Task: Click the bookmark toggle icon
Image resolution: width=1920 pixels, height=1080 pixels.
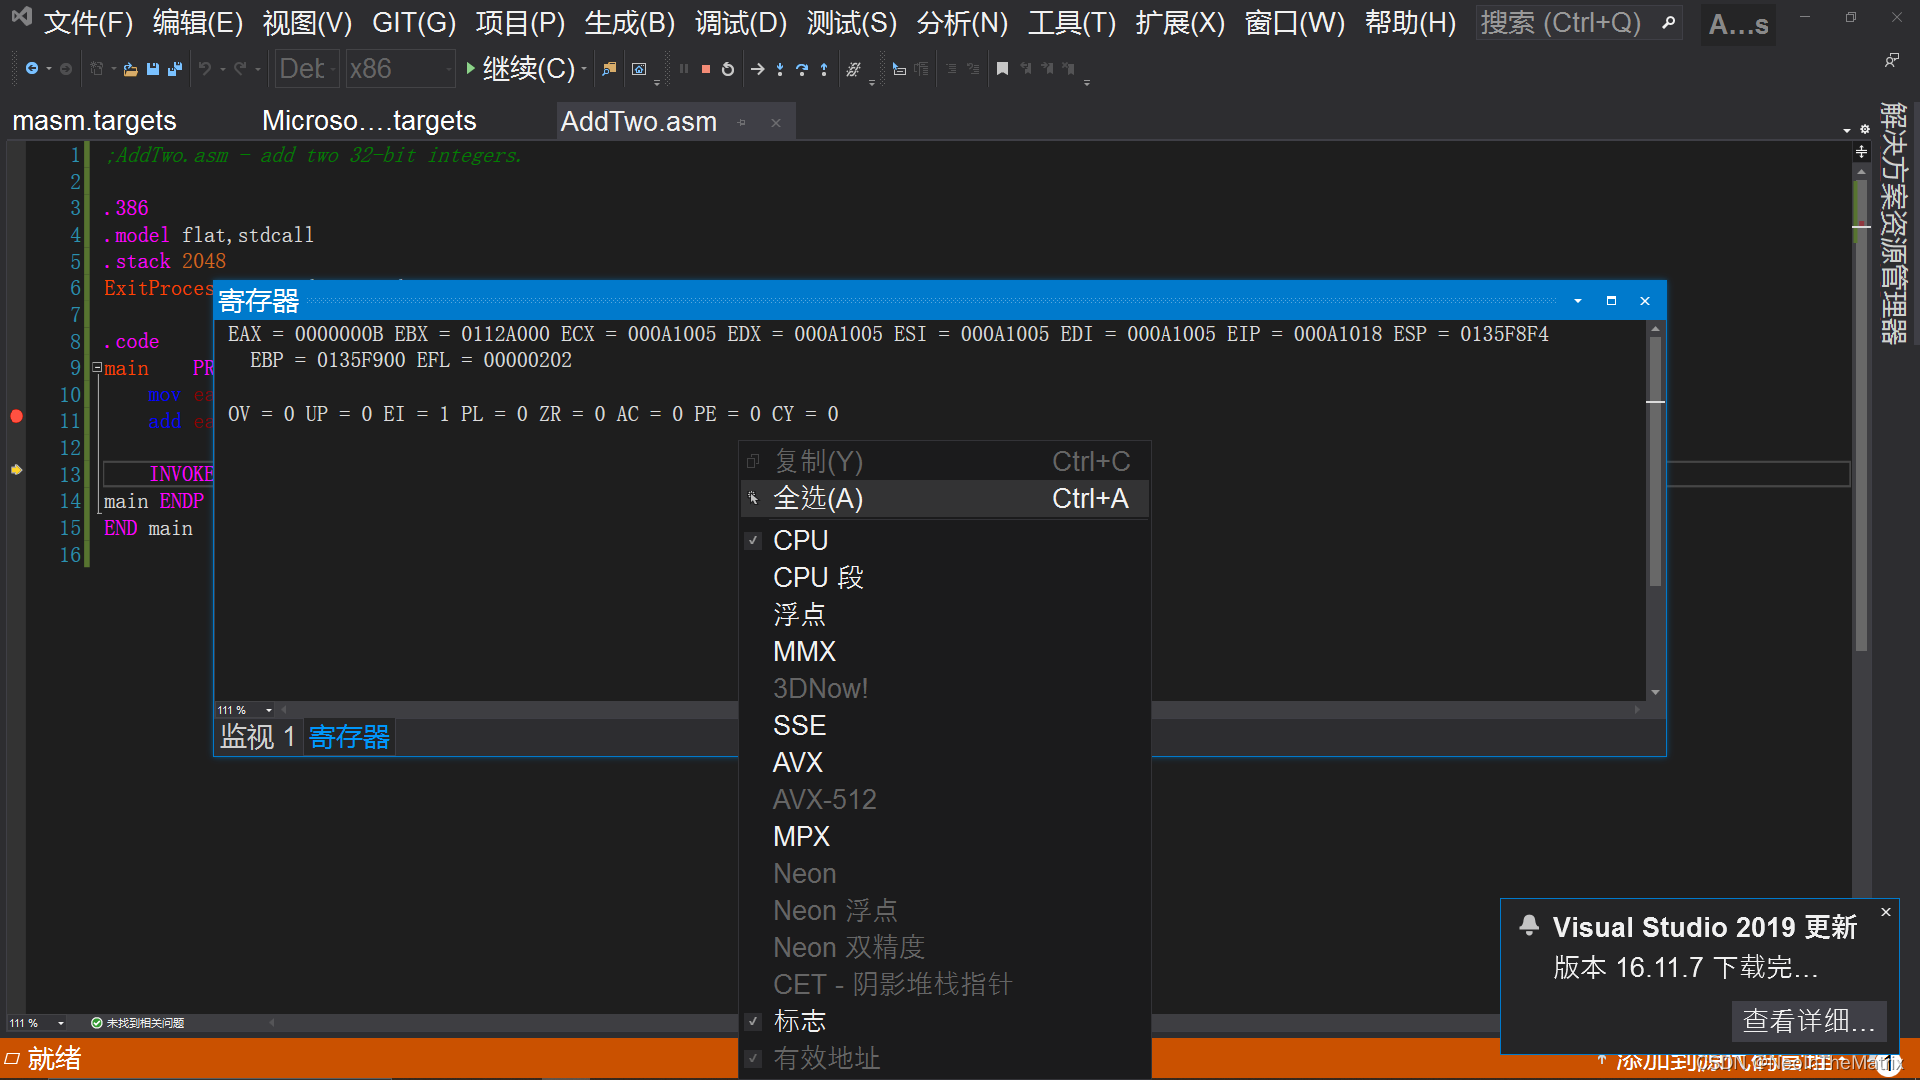Action: (x=1002, y=69)
